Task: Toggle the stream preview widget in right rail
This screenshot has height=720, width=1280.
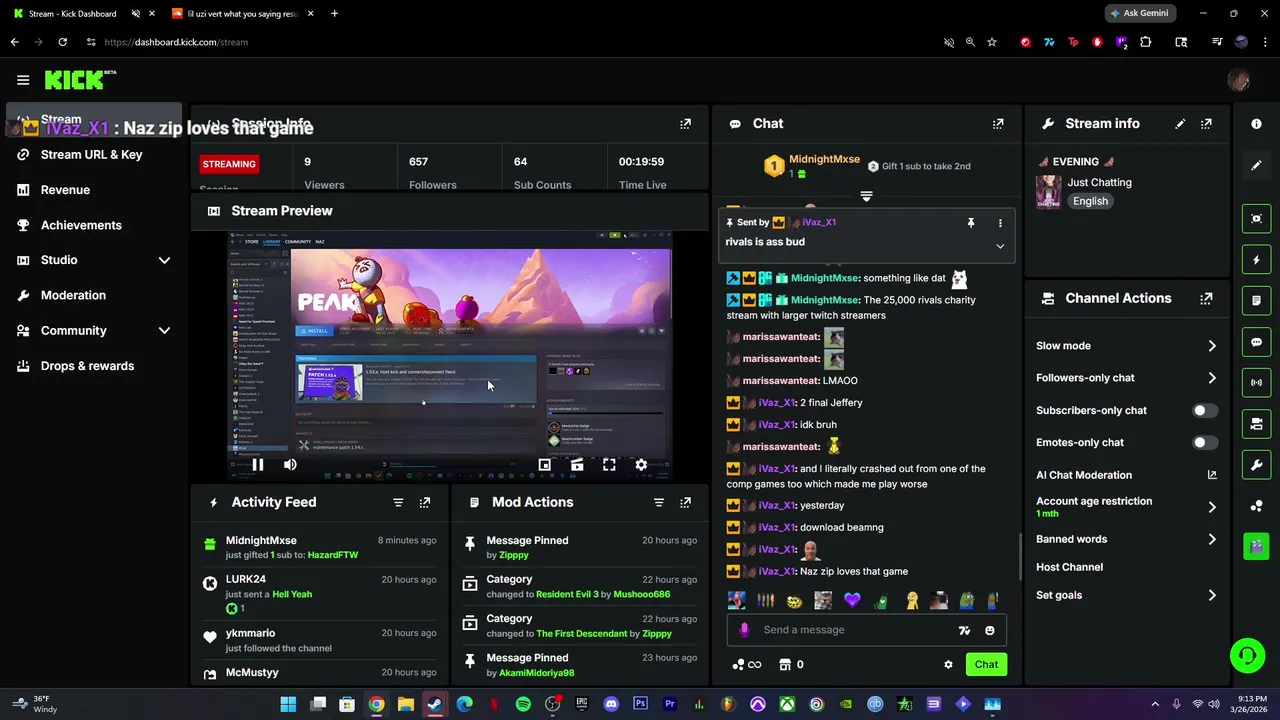Action: coord(1257,218)
